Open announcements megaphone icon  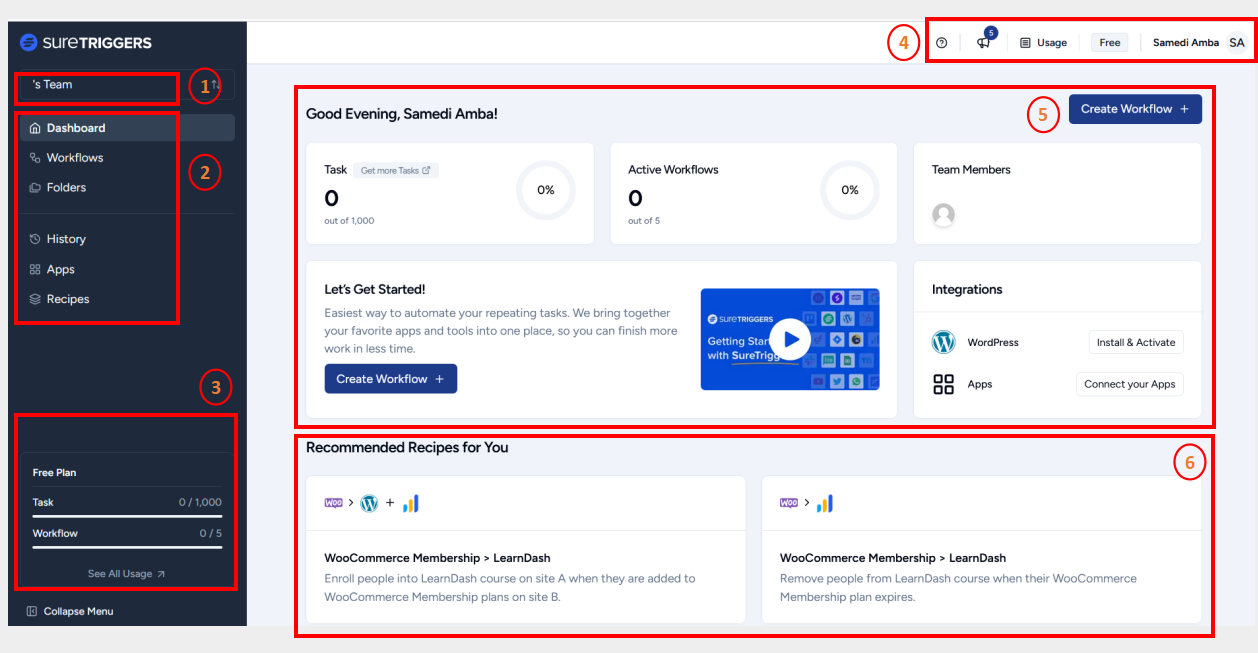point(985,40)
